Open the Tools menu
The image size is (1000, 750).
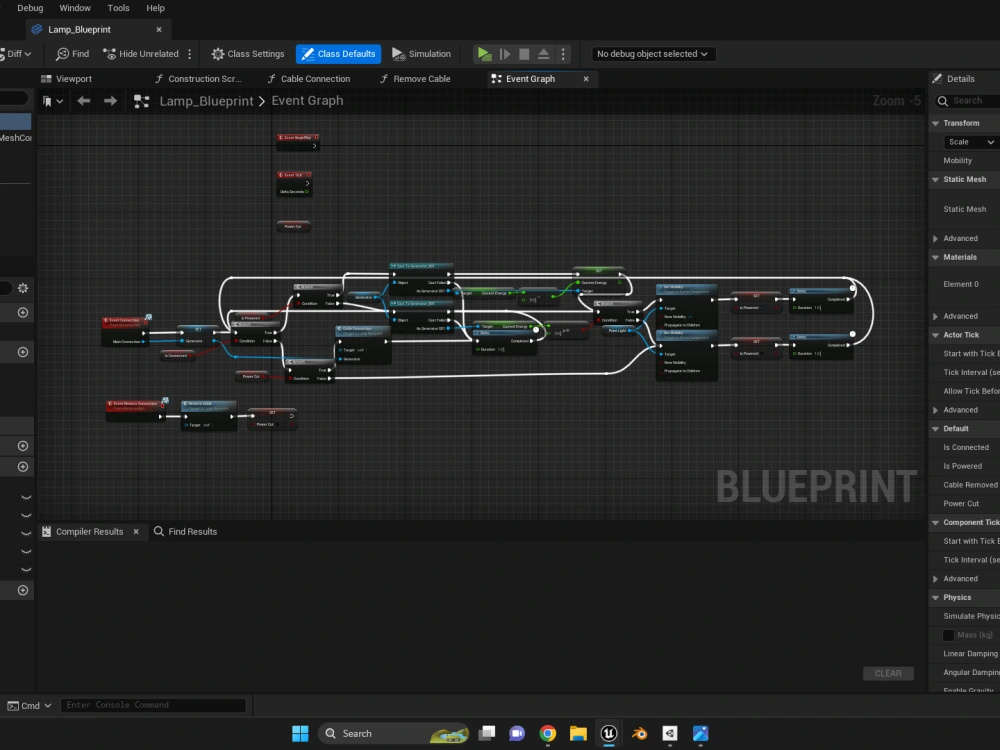(117, 8)
